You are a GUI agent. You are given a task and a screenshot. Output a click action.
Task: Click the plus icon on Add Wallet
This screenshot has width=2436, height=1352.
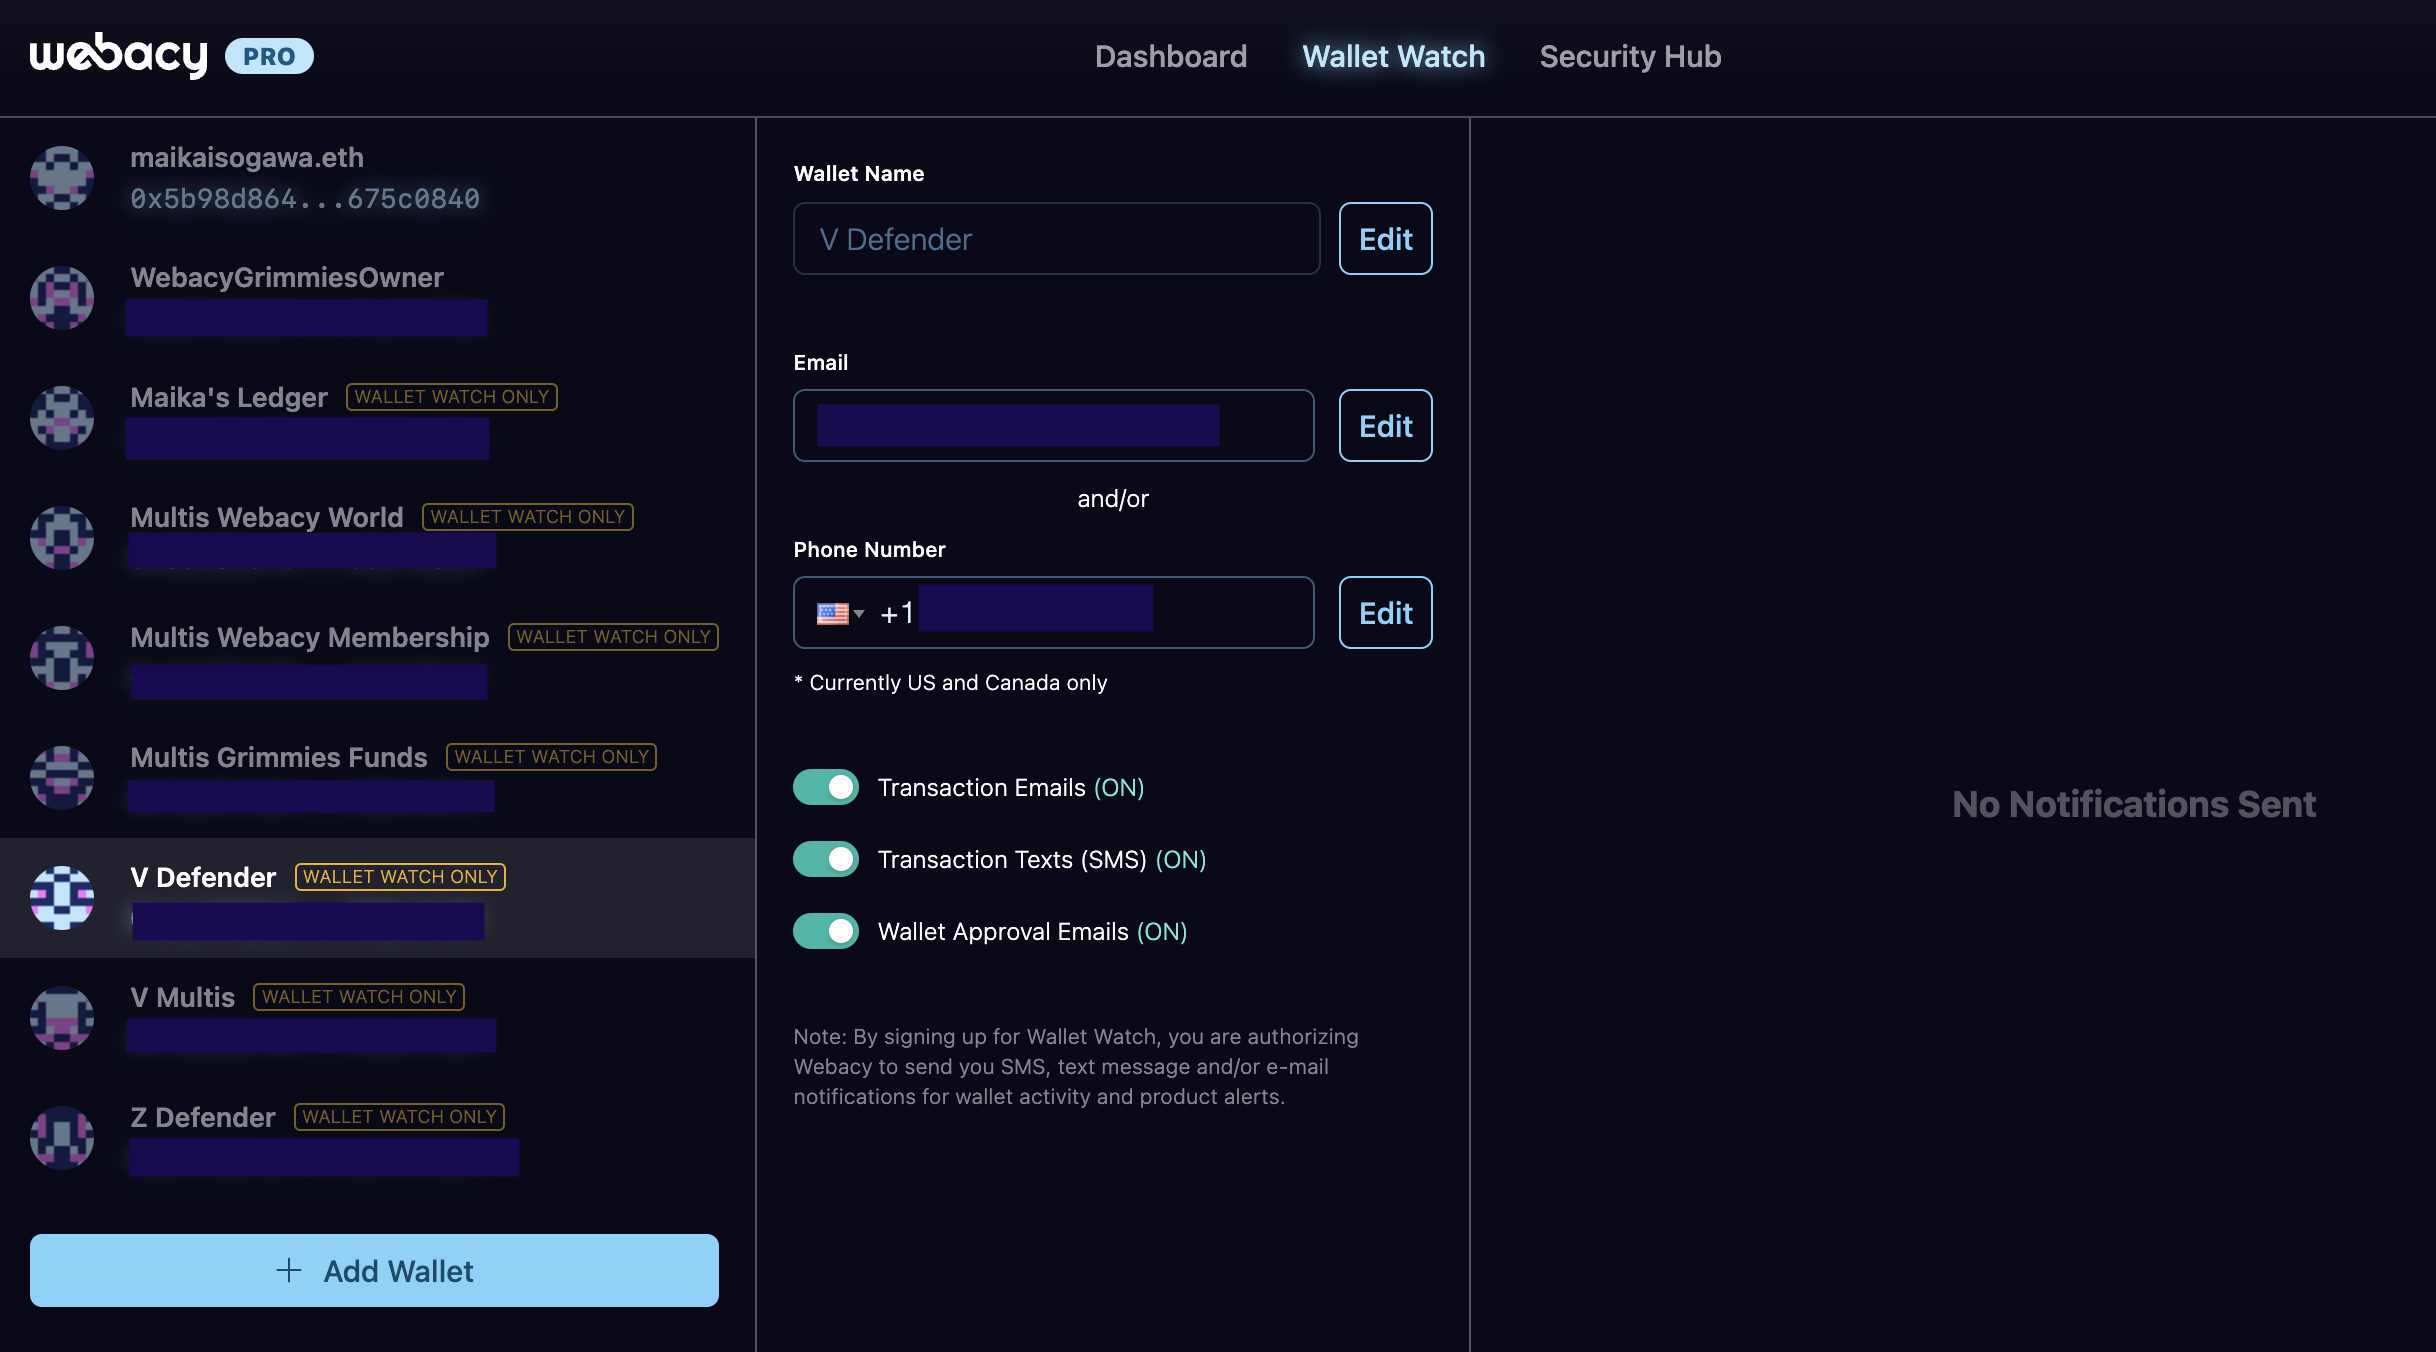click(x=289, y=1270)
